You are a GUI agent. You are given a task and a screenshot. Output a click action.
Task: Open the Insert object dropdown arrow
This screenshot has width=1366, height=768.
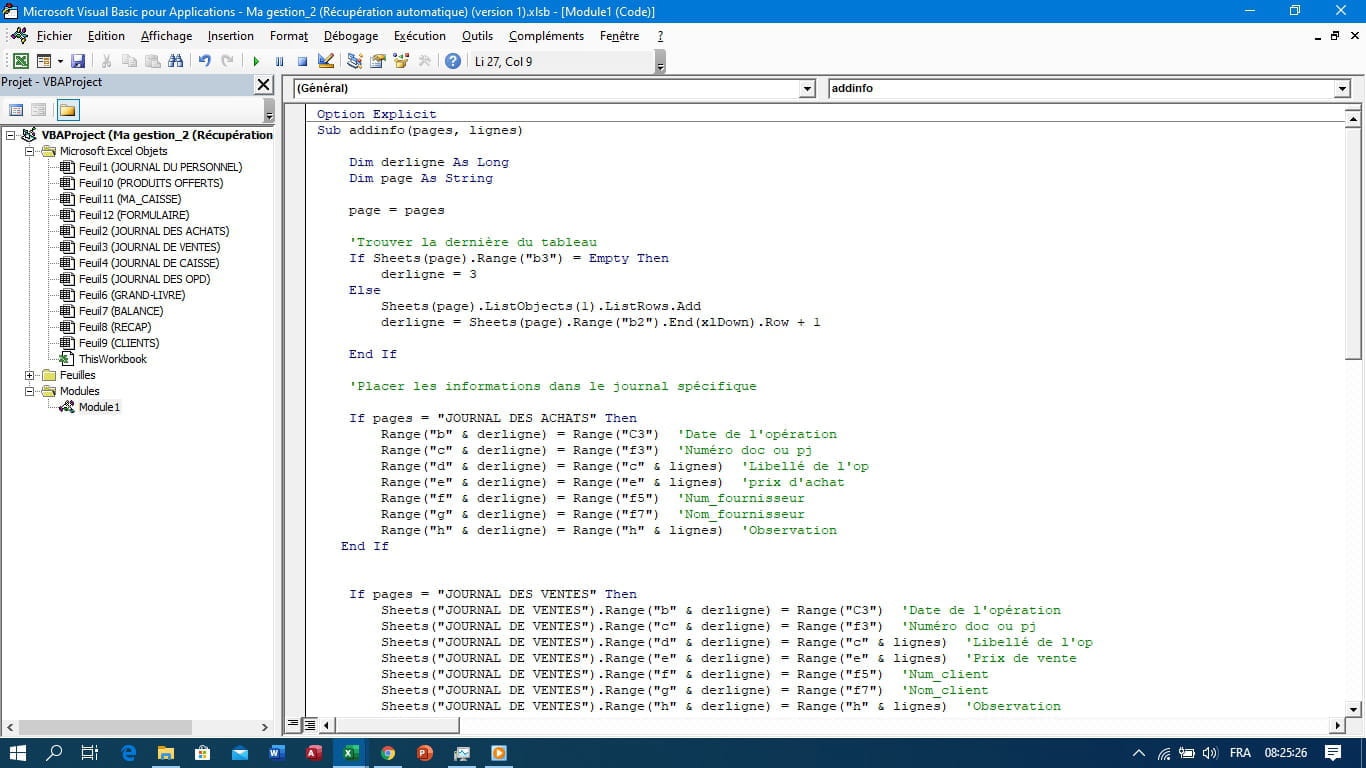[x=59, y=61]
